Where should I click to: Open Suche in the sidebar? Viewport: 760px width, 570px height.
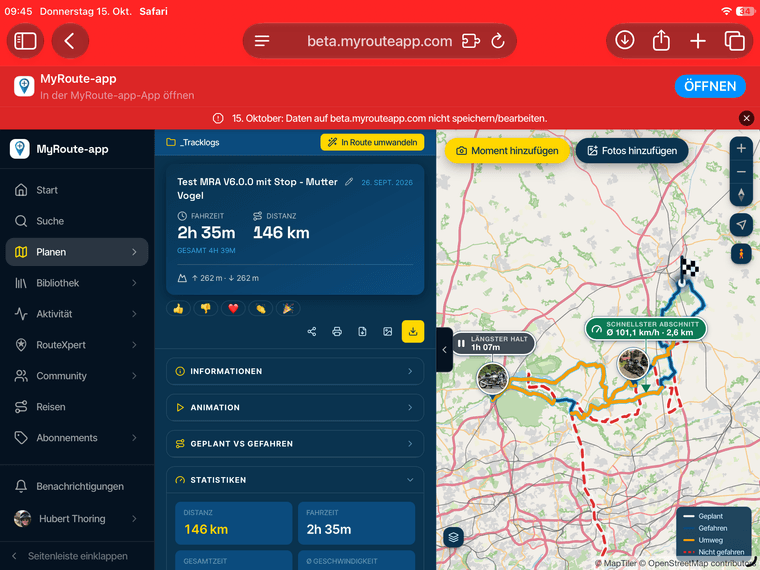click(x=77, y=221)
